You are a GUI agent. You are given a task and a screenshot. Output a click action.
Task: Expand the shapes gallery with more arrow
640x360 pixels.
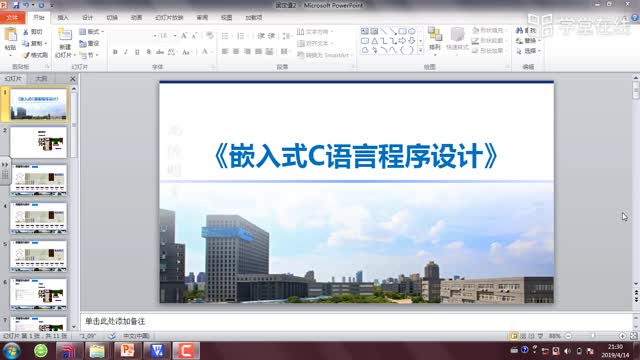(x=420, y=50)
